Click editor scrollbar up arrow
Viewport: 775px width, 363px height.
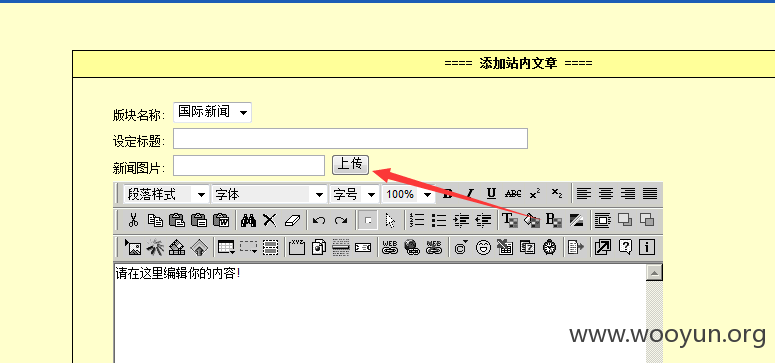654,272
